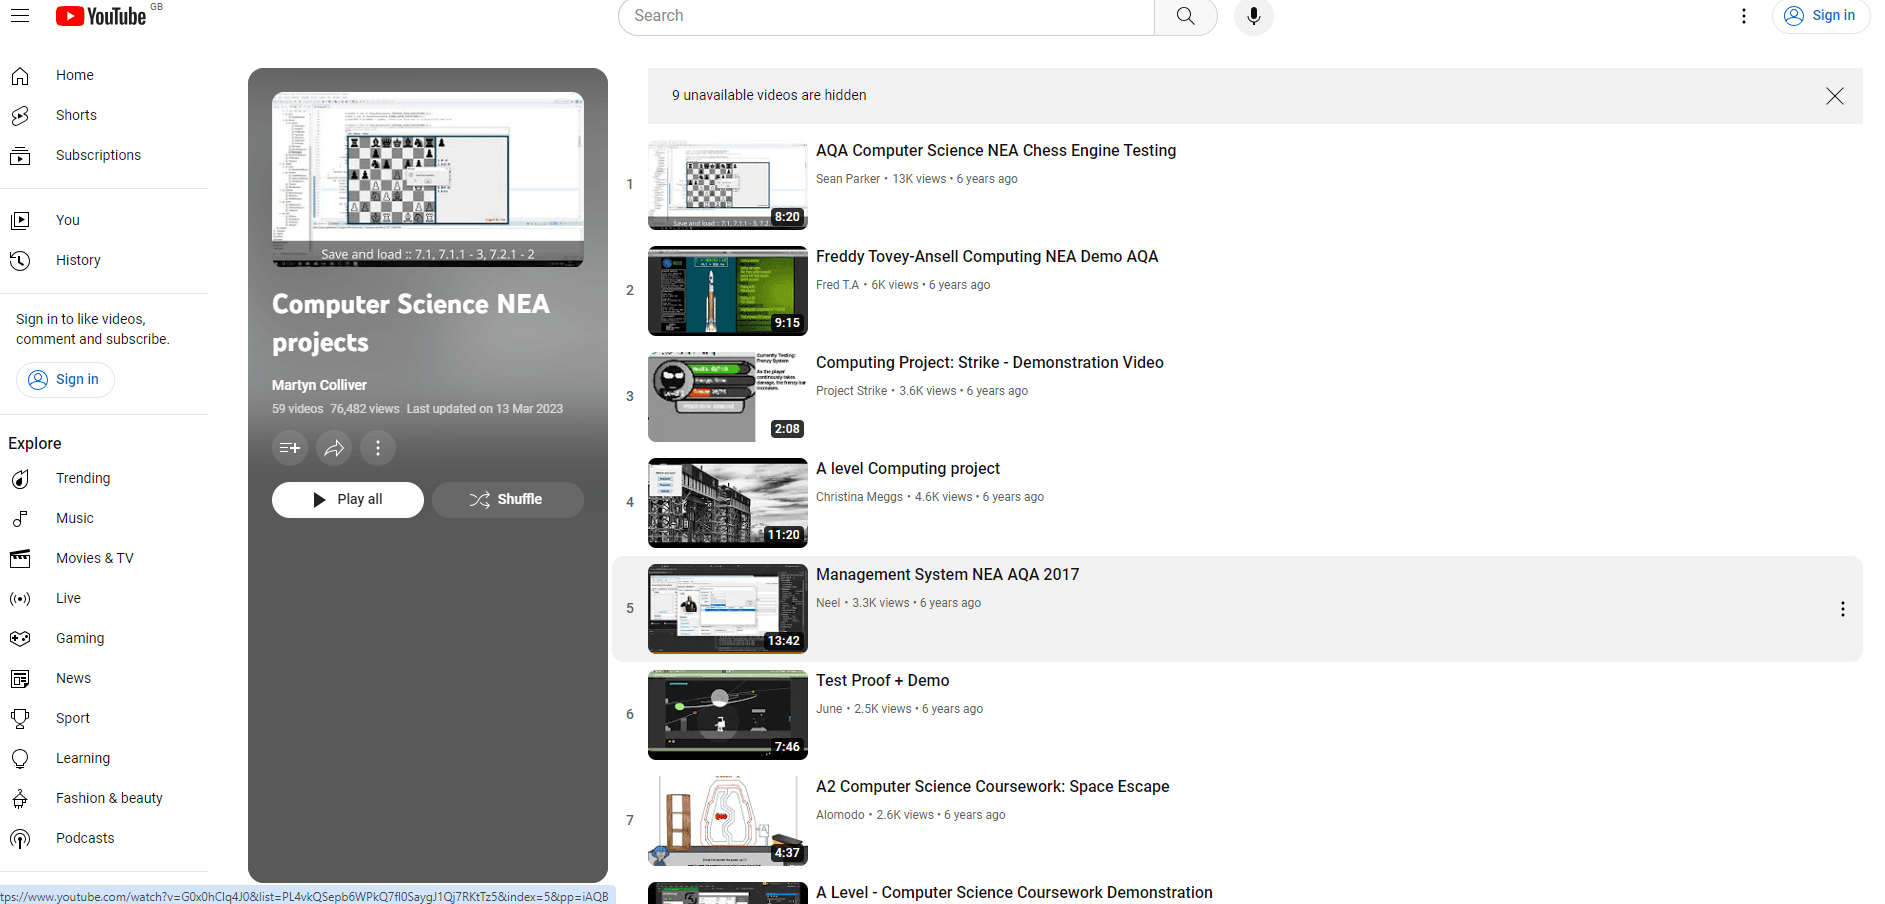The width and height of the screenshot is (1885, 904).
Task: Click the search magnifier button
Action: [x=1185, y=16]
